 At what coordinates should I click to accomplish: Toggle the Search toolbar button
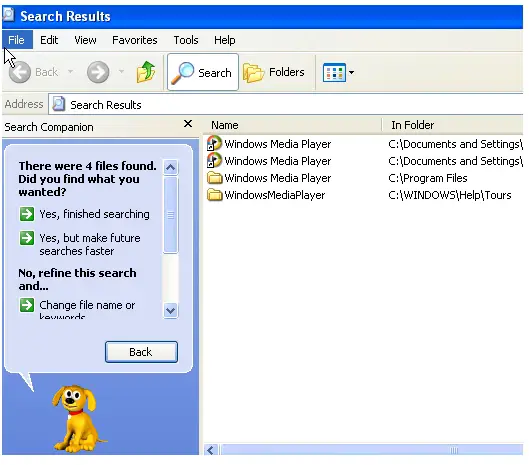click(203, 72)
